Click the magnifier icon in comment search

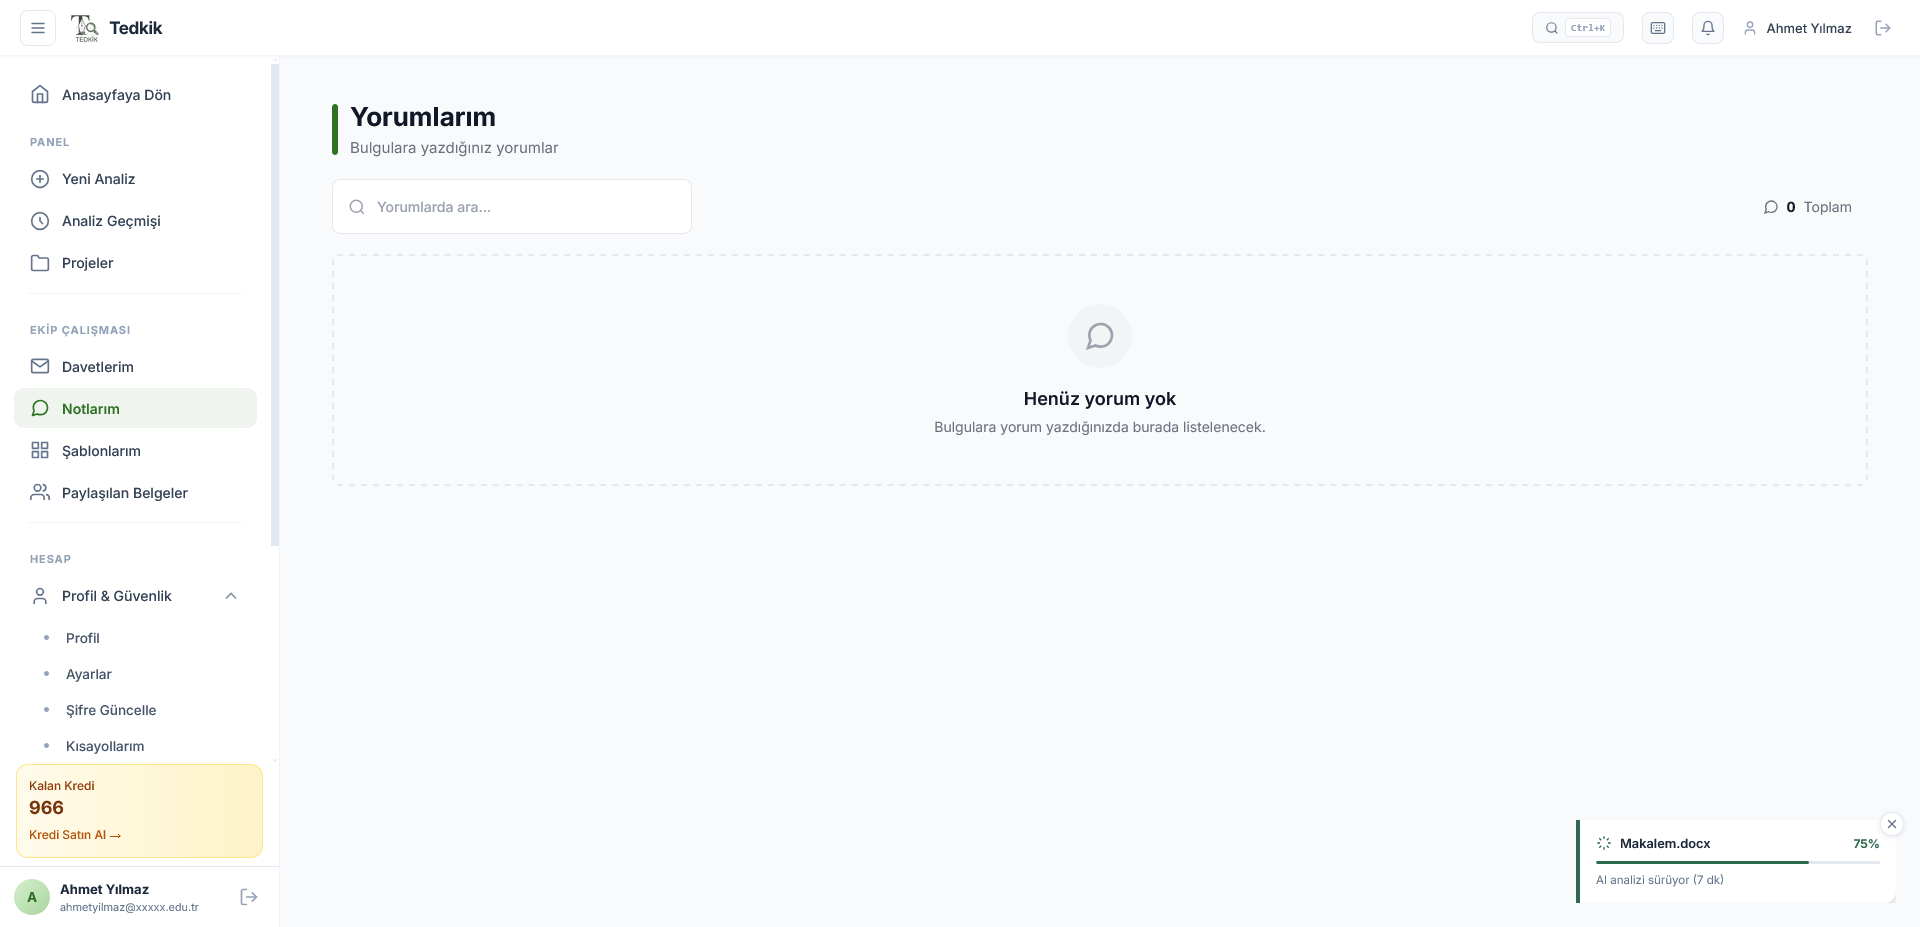click(x=357, y=207)
